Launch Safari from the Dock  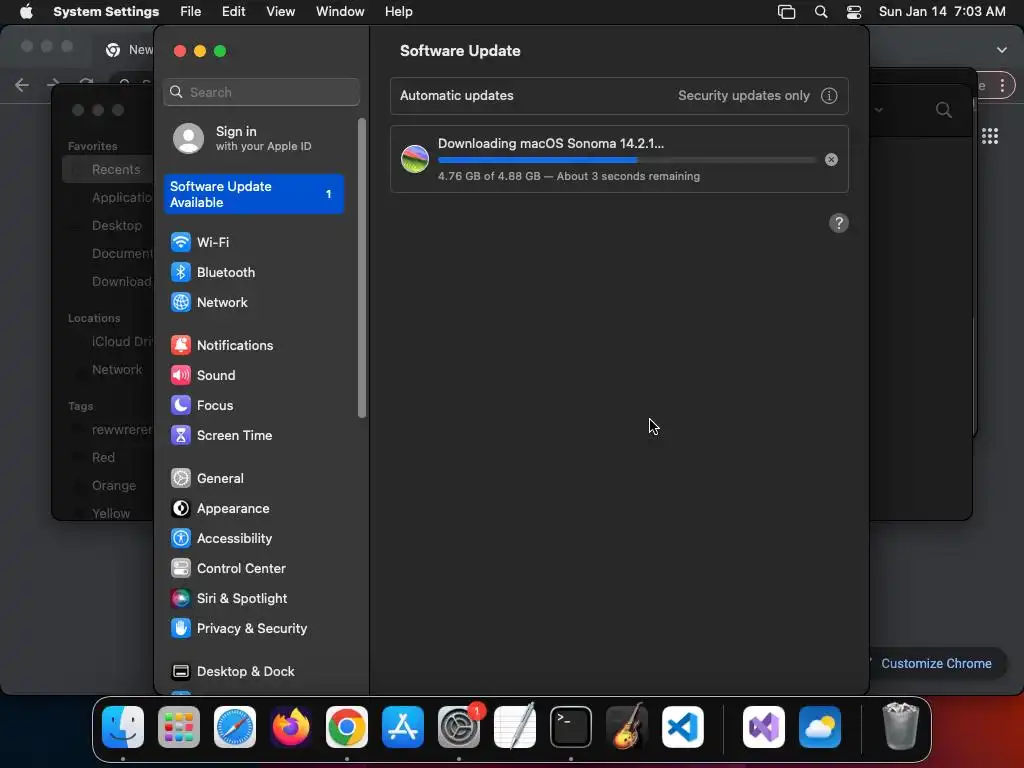click(235, 727)
